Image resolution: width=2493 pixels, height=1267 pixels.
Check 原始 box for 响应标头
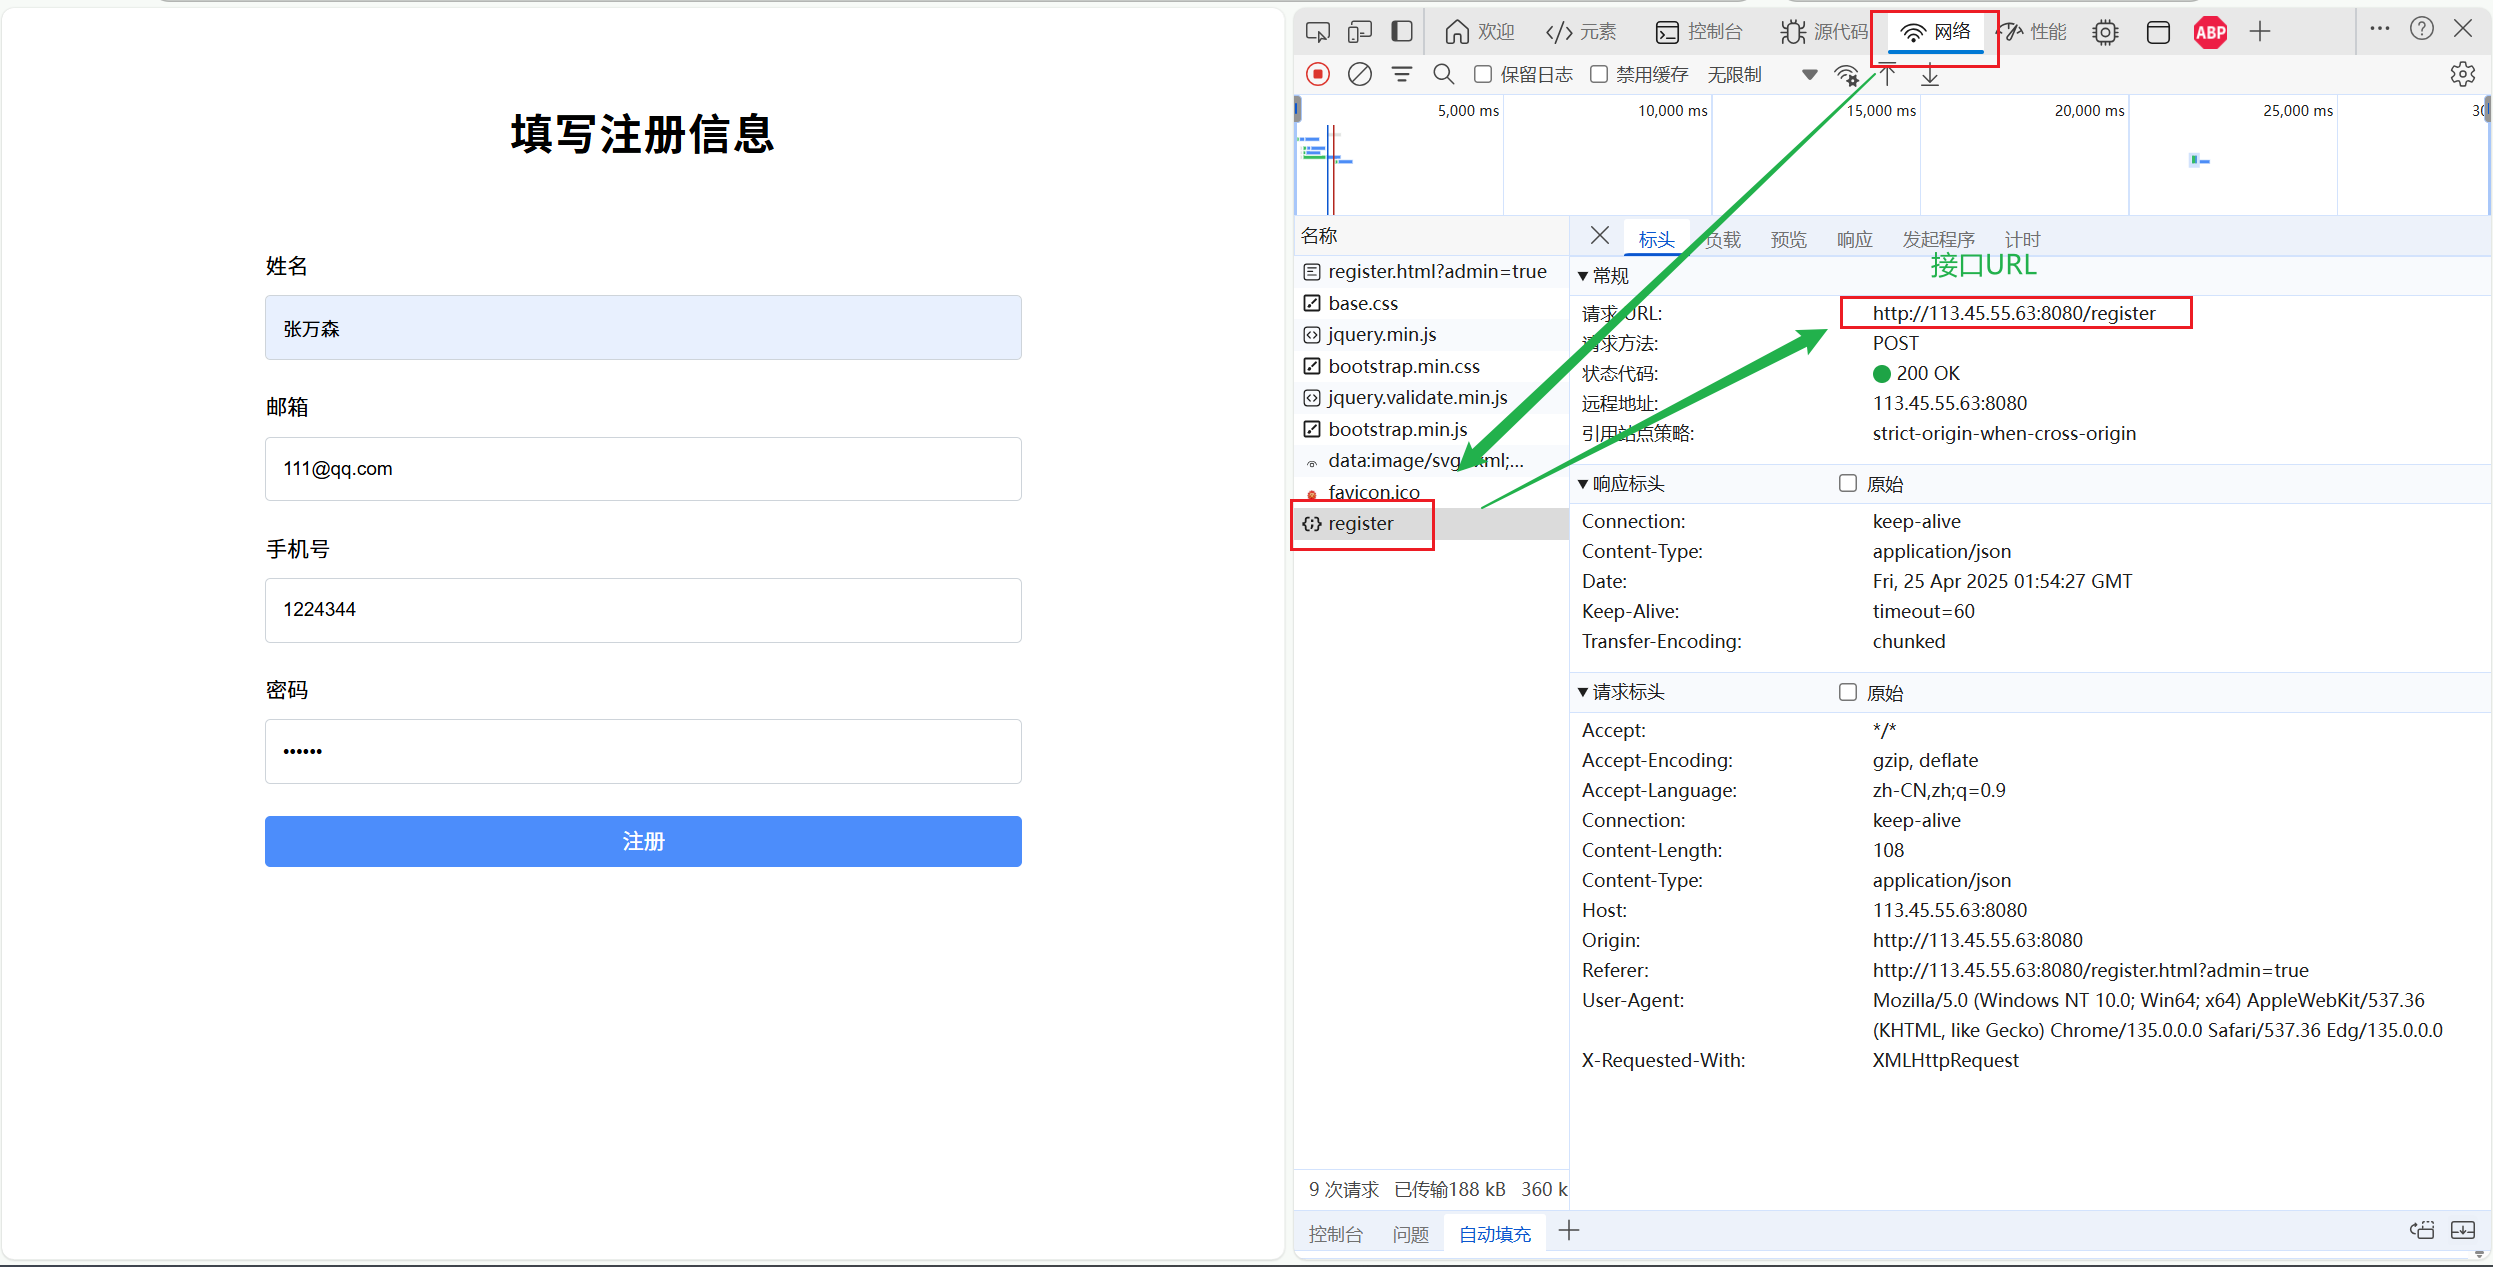1848,484
